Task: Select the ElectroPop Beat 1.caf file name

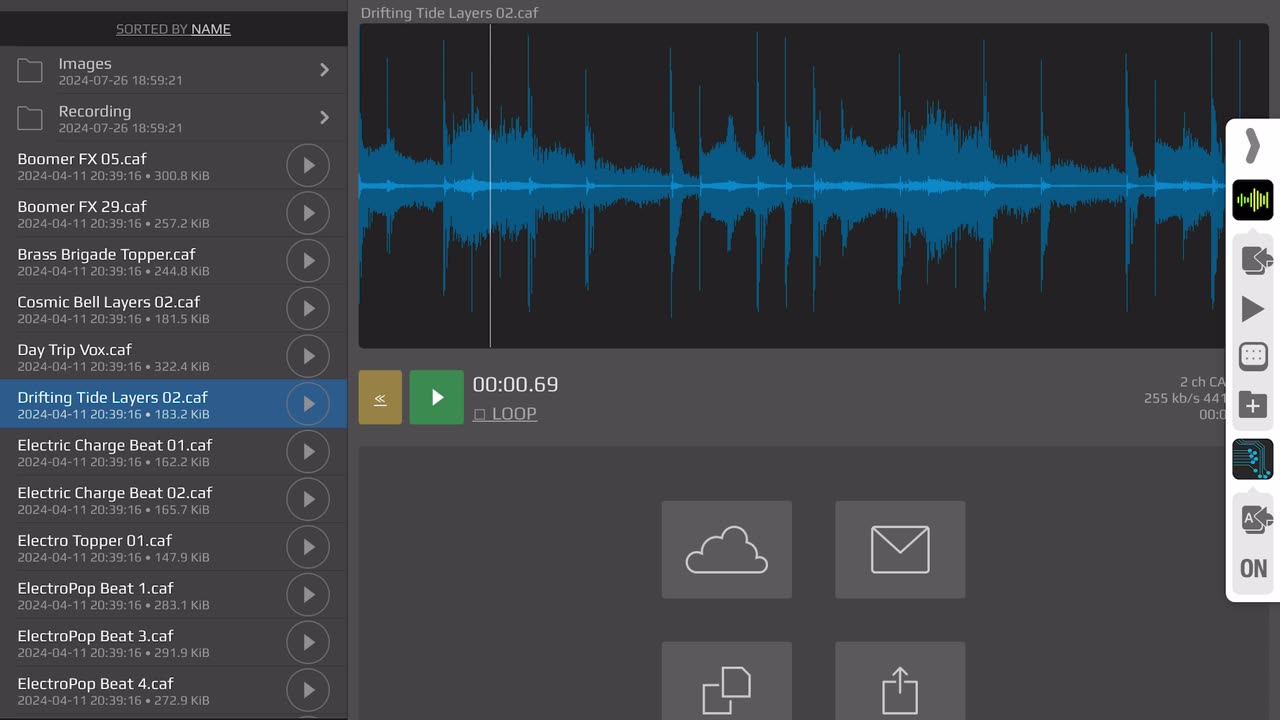Action: (96, 589)
